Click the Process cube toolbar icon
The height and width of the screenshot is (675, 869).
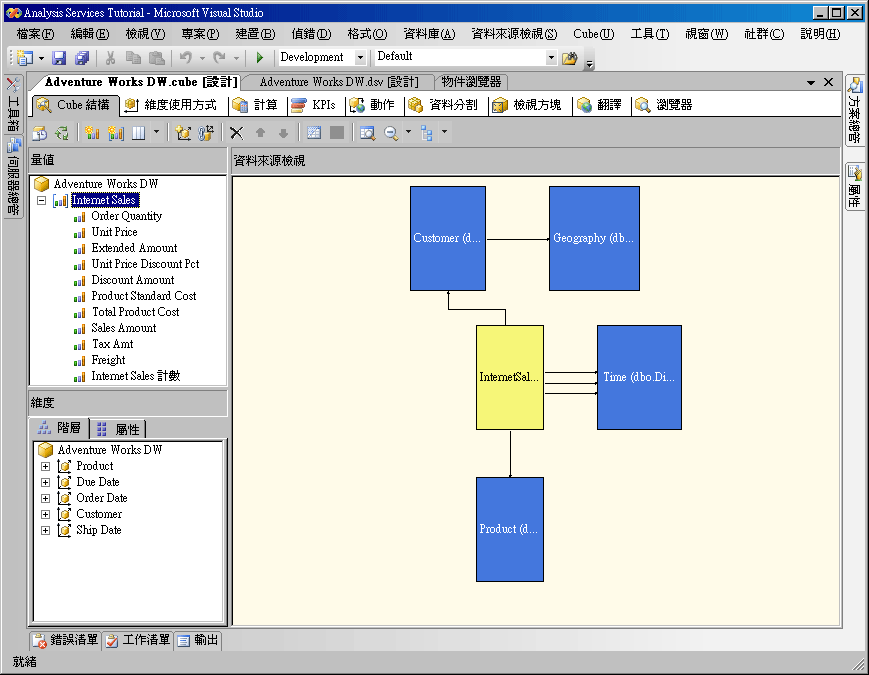(40, 133)
